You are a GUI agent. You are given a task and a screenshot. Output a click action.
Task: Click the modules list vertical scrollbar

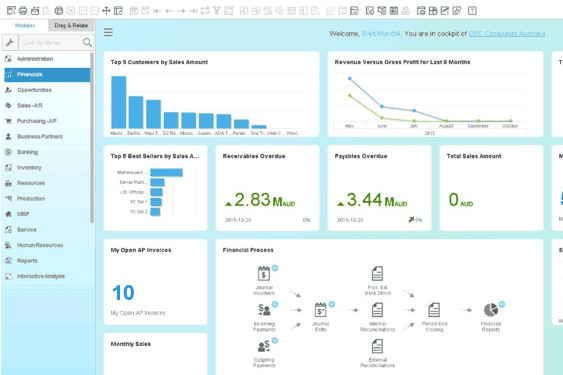point(92,138)
